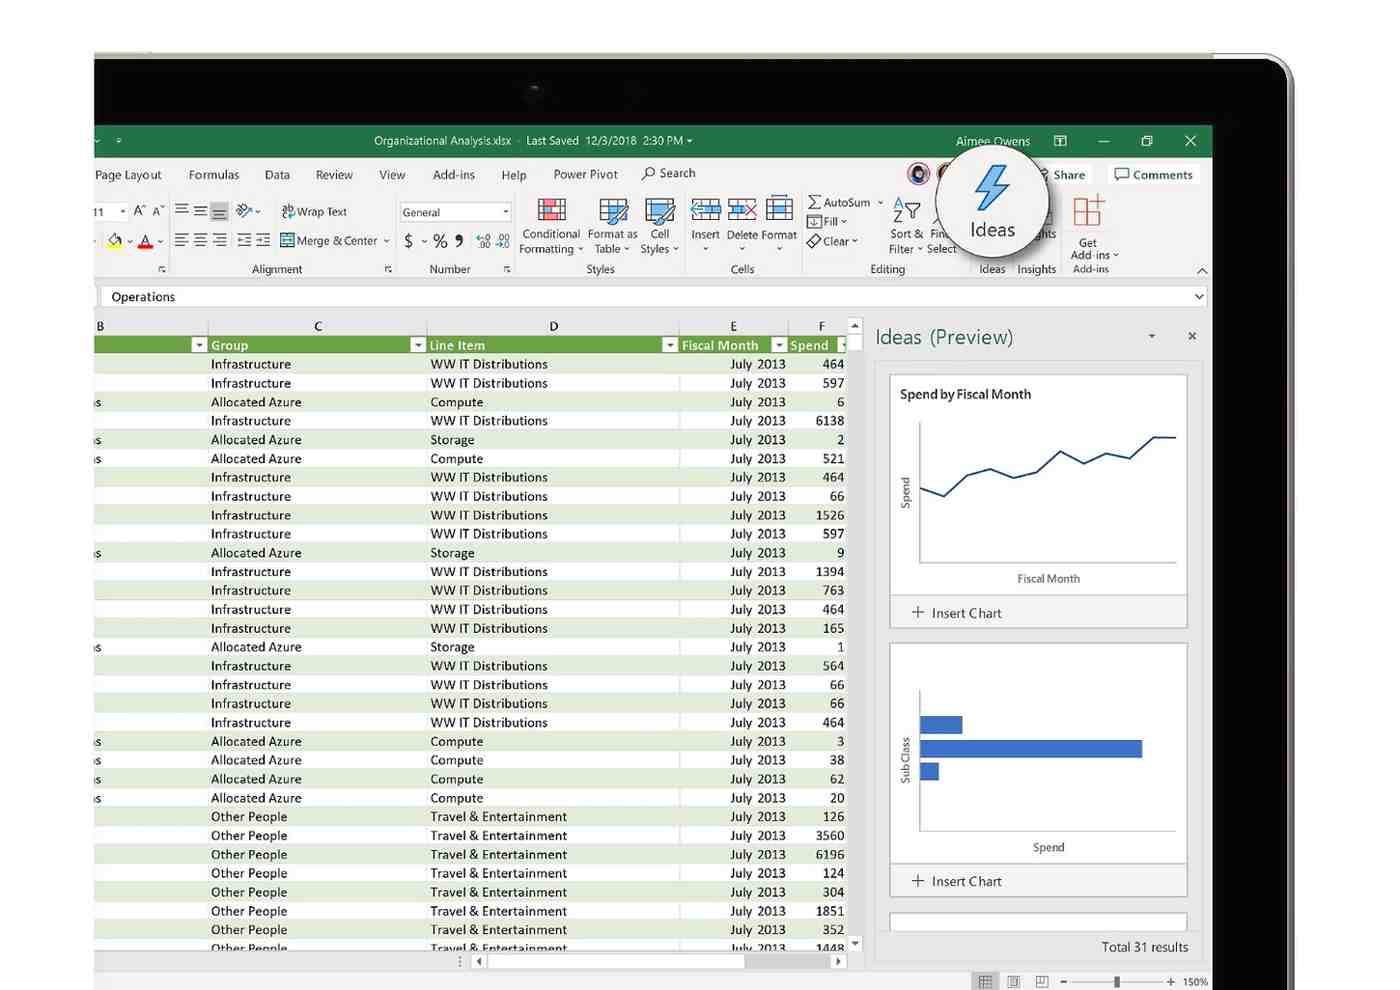The image size is (1400, 990).
Task: Open the Line Item column filter dropdown
Action: (x=669, y=345)
